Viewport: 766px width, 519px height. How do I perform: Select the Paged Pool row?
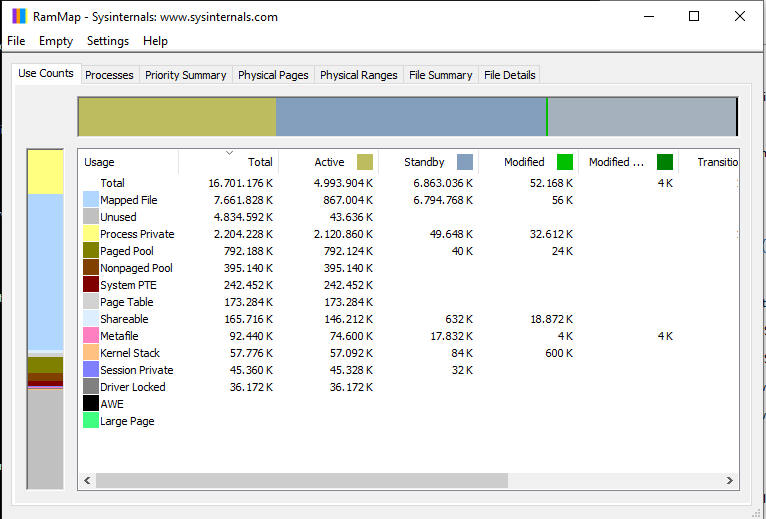(x=408, y=251)
